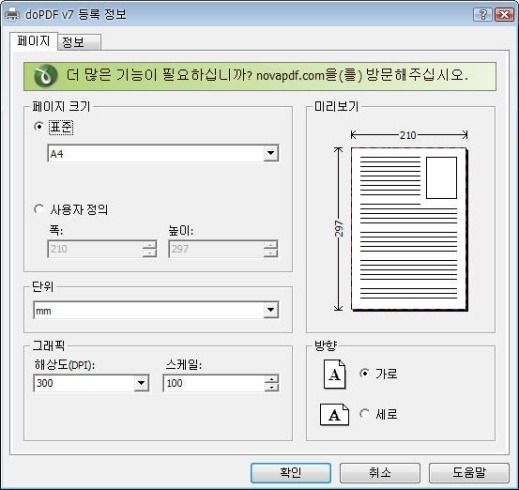Click the page preview thumbnail
Viewport: 519px width, 490px height.
pos(409,229)
